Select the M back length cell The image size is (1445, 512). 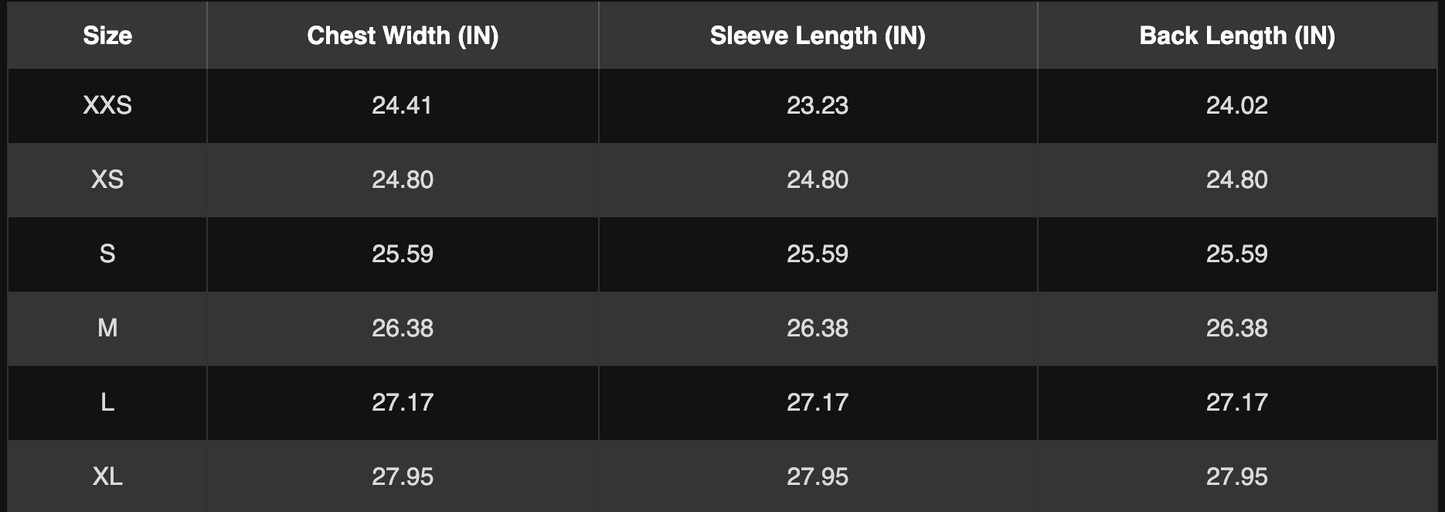(1236, 328)
